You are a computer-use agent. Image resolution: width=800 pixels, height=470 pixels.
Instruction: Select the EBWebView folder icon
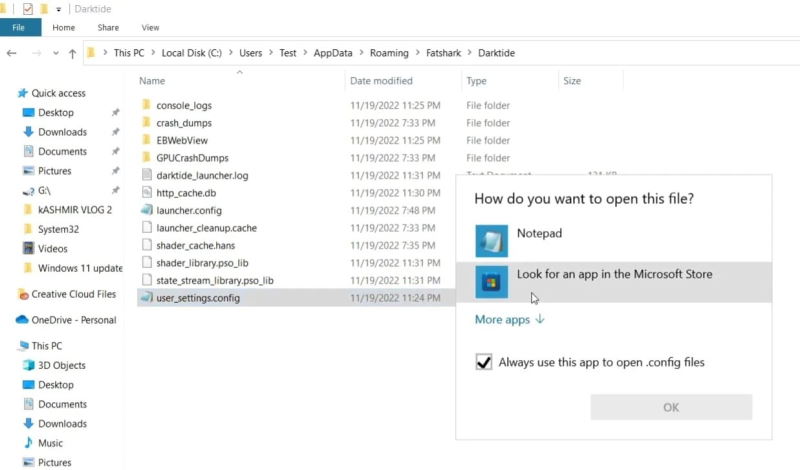(x=146, y=140)
